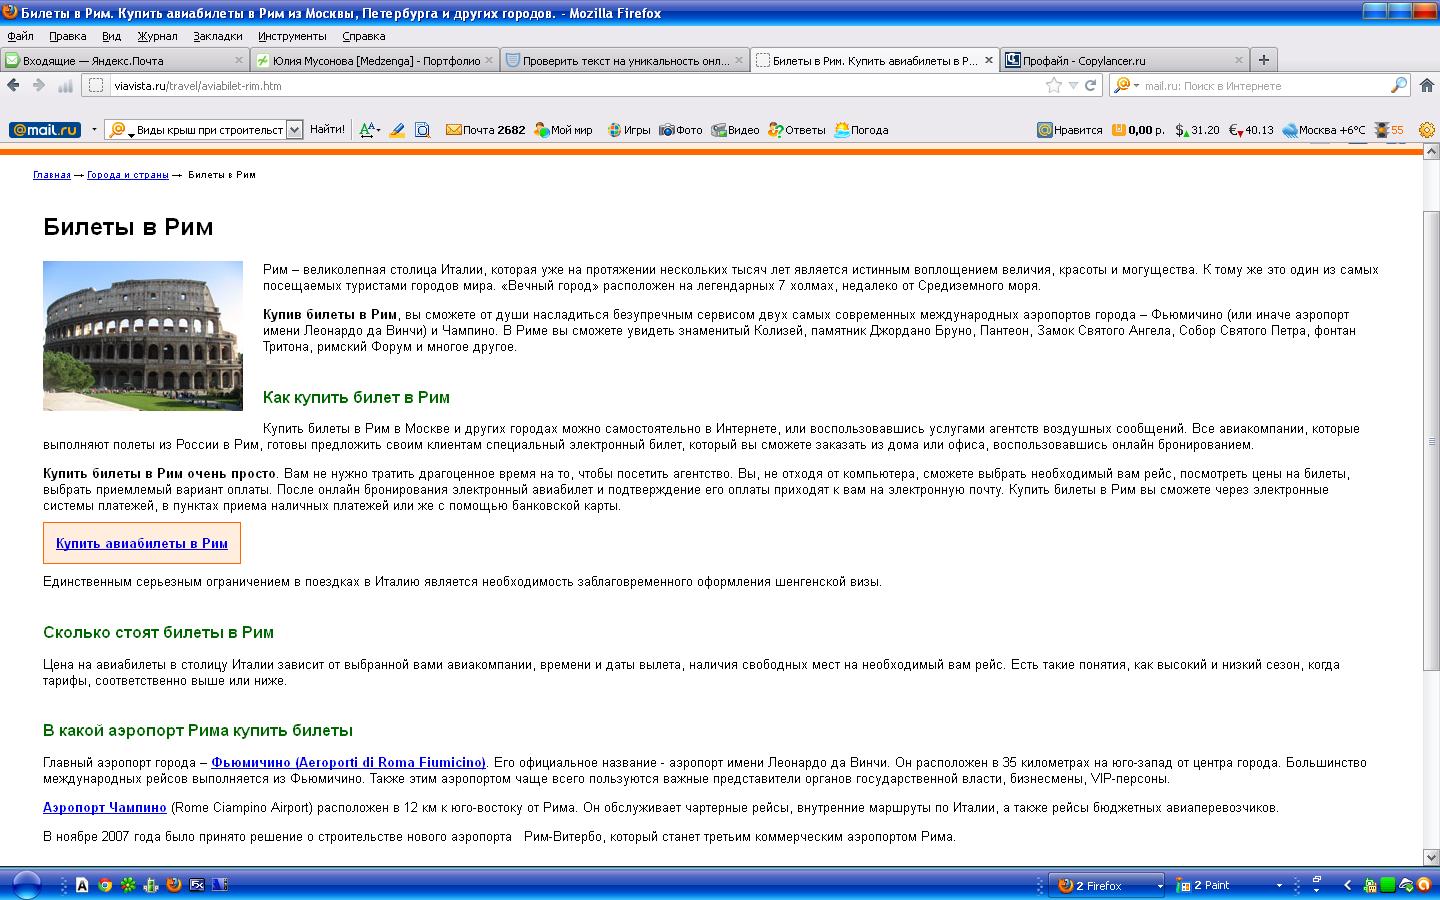
Task: Switch to the Юлия Мусонова Портфолио tab
Action: (x=375, y=60)
